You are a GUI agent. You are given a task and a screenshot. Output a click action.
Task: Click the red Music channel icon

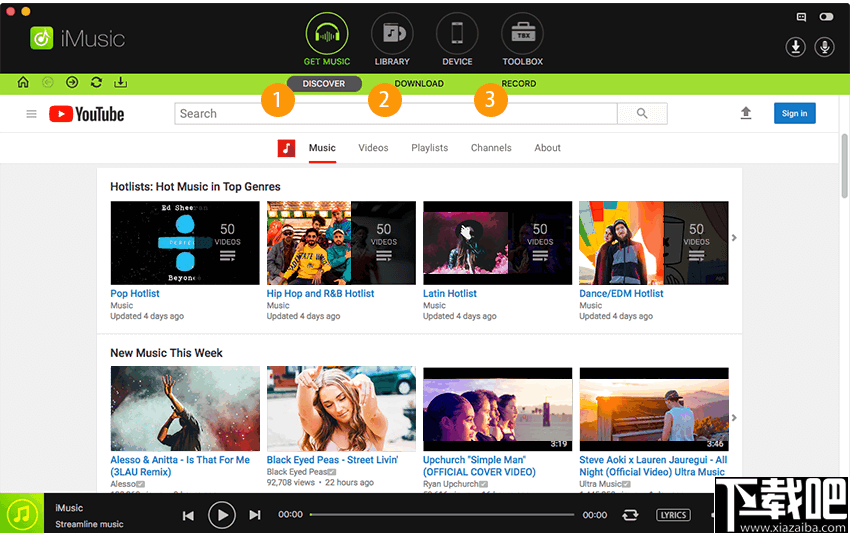click(x=286, y=148)
